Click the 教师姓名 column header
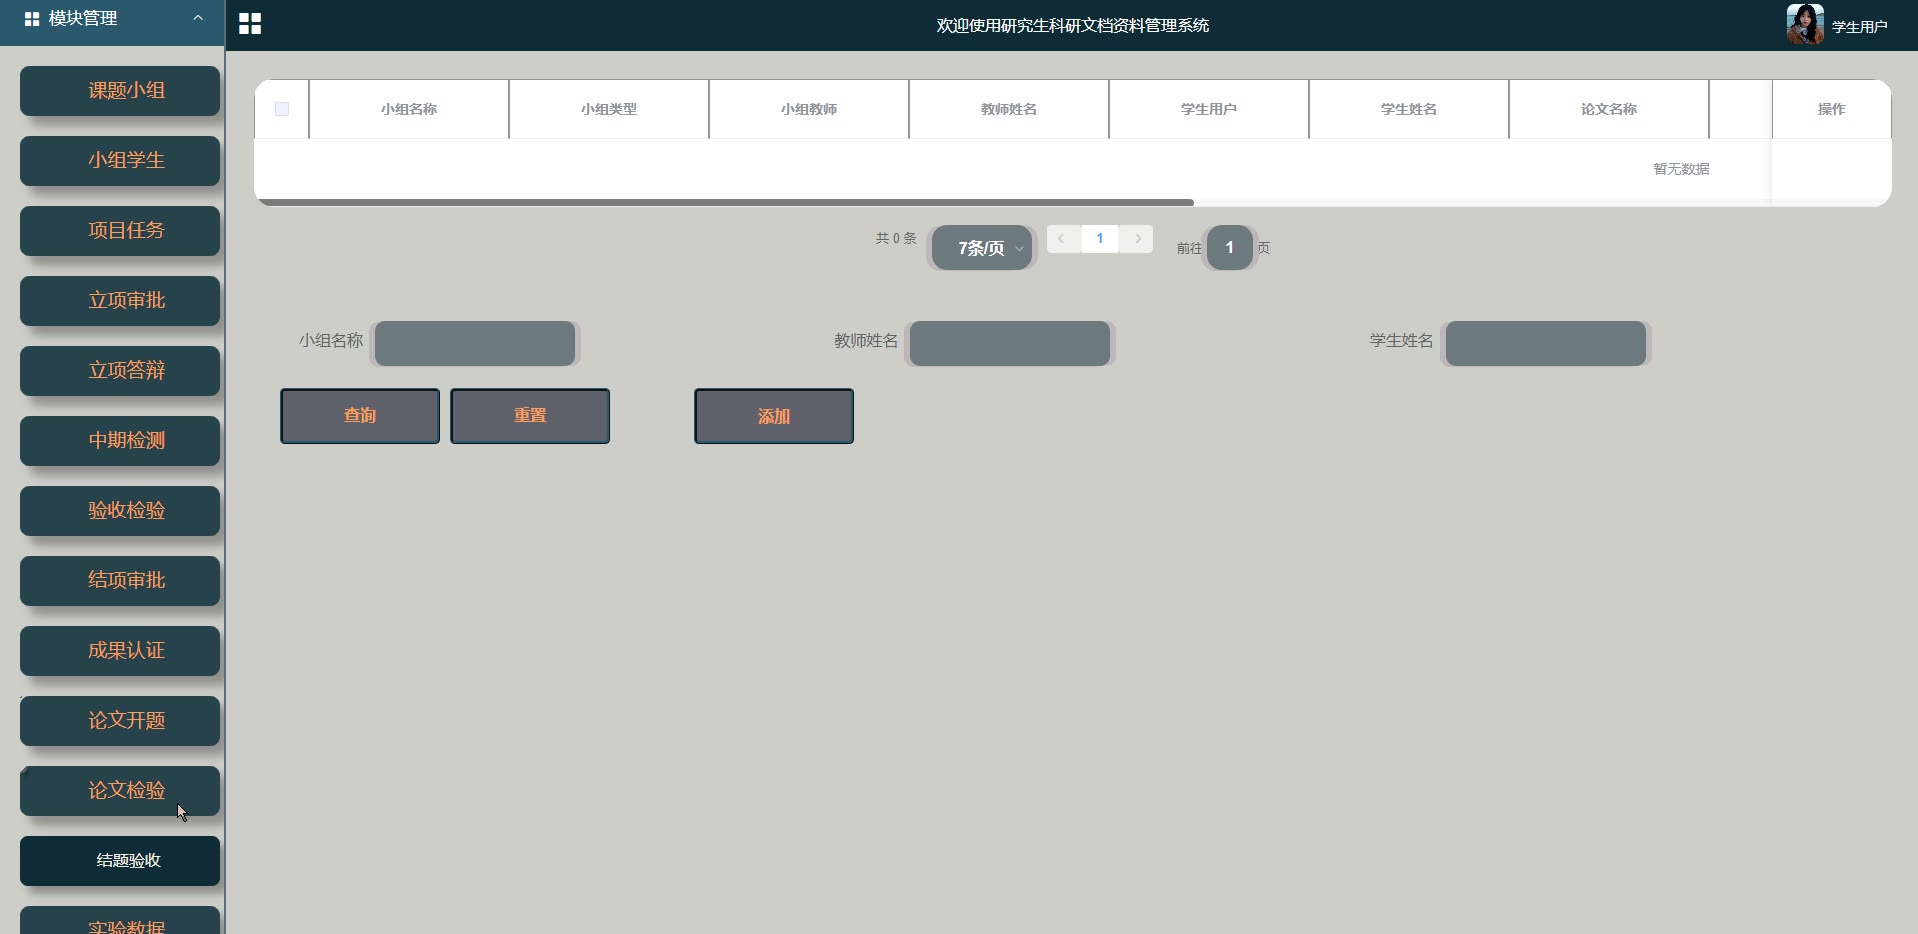1918x934 pixels. [1009, 109]
